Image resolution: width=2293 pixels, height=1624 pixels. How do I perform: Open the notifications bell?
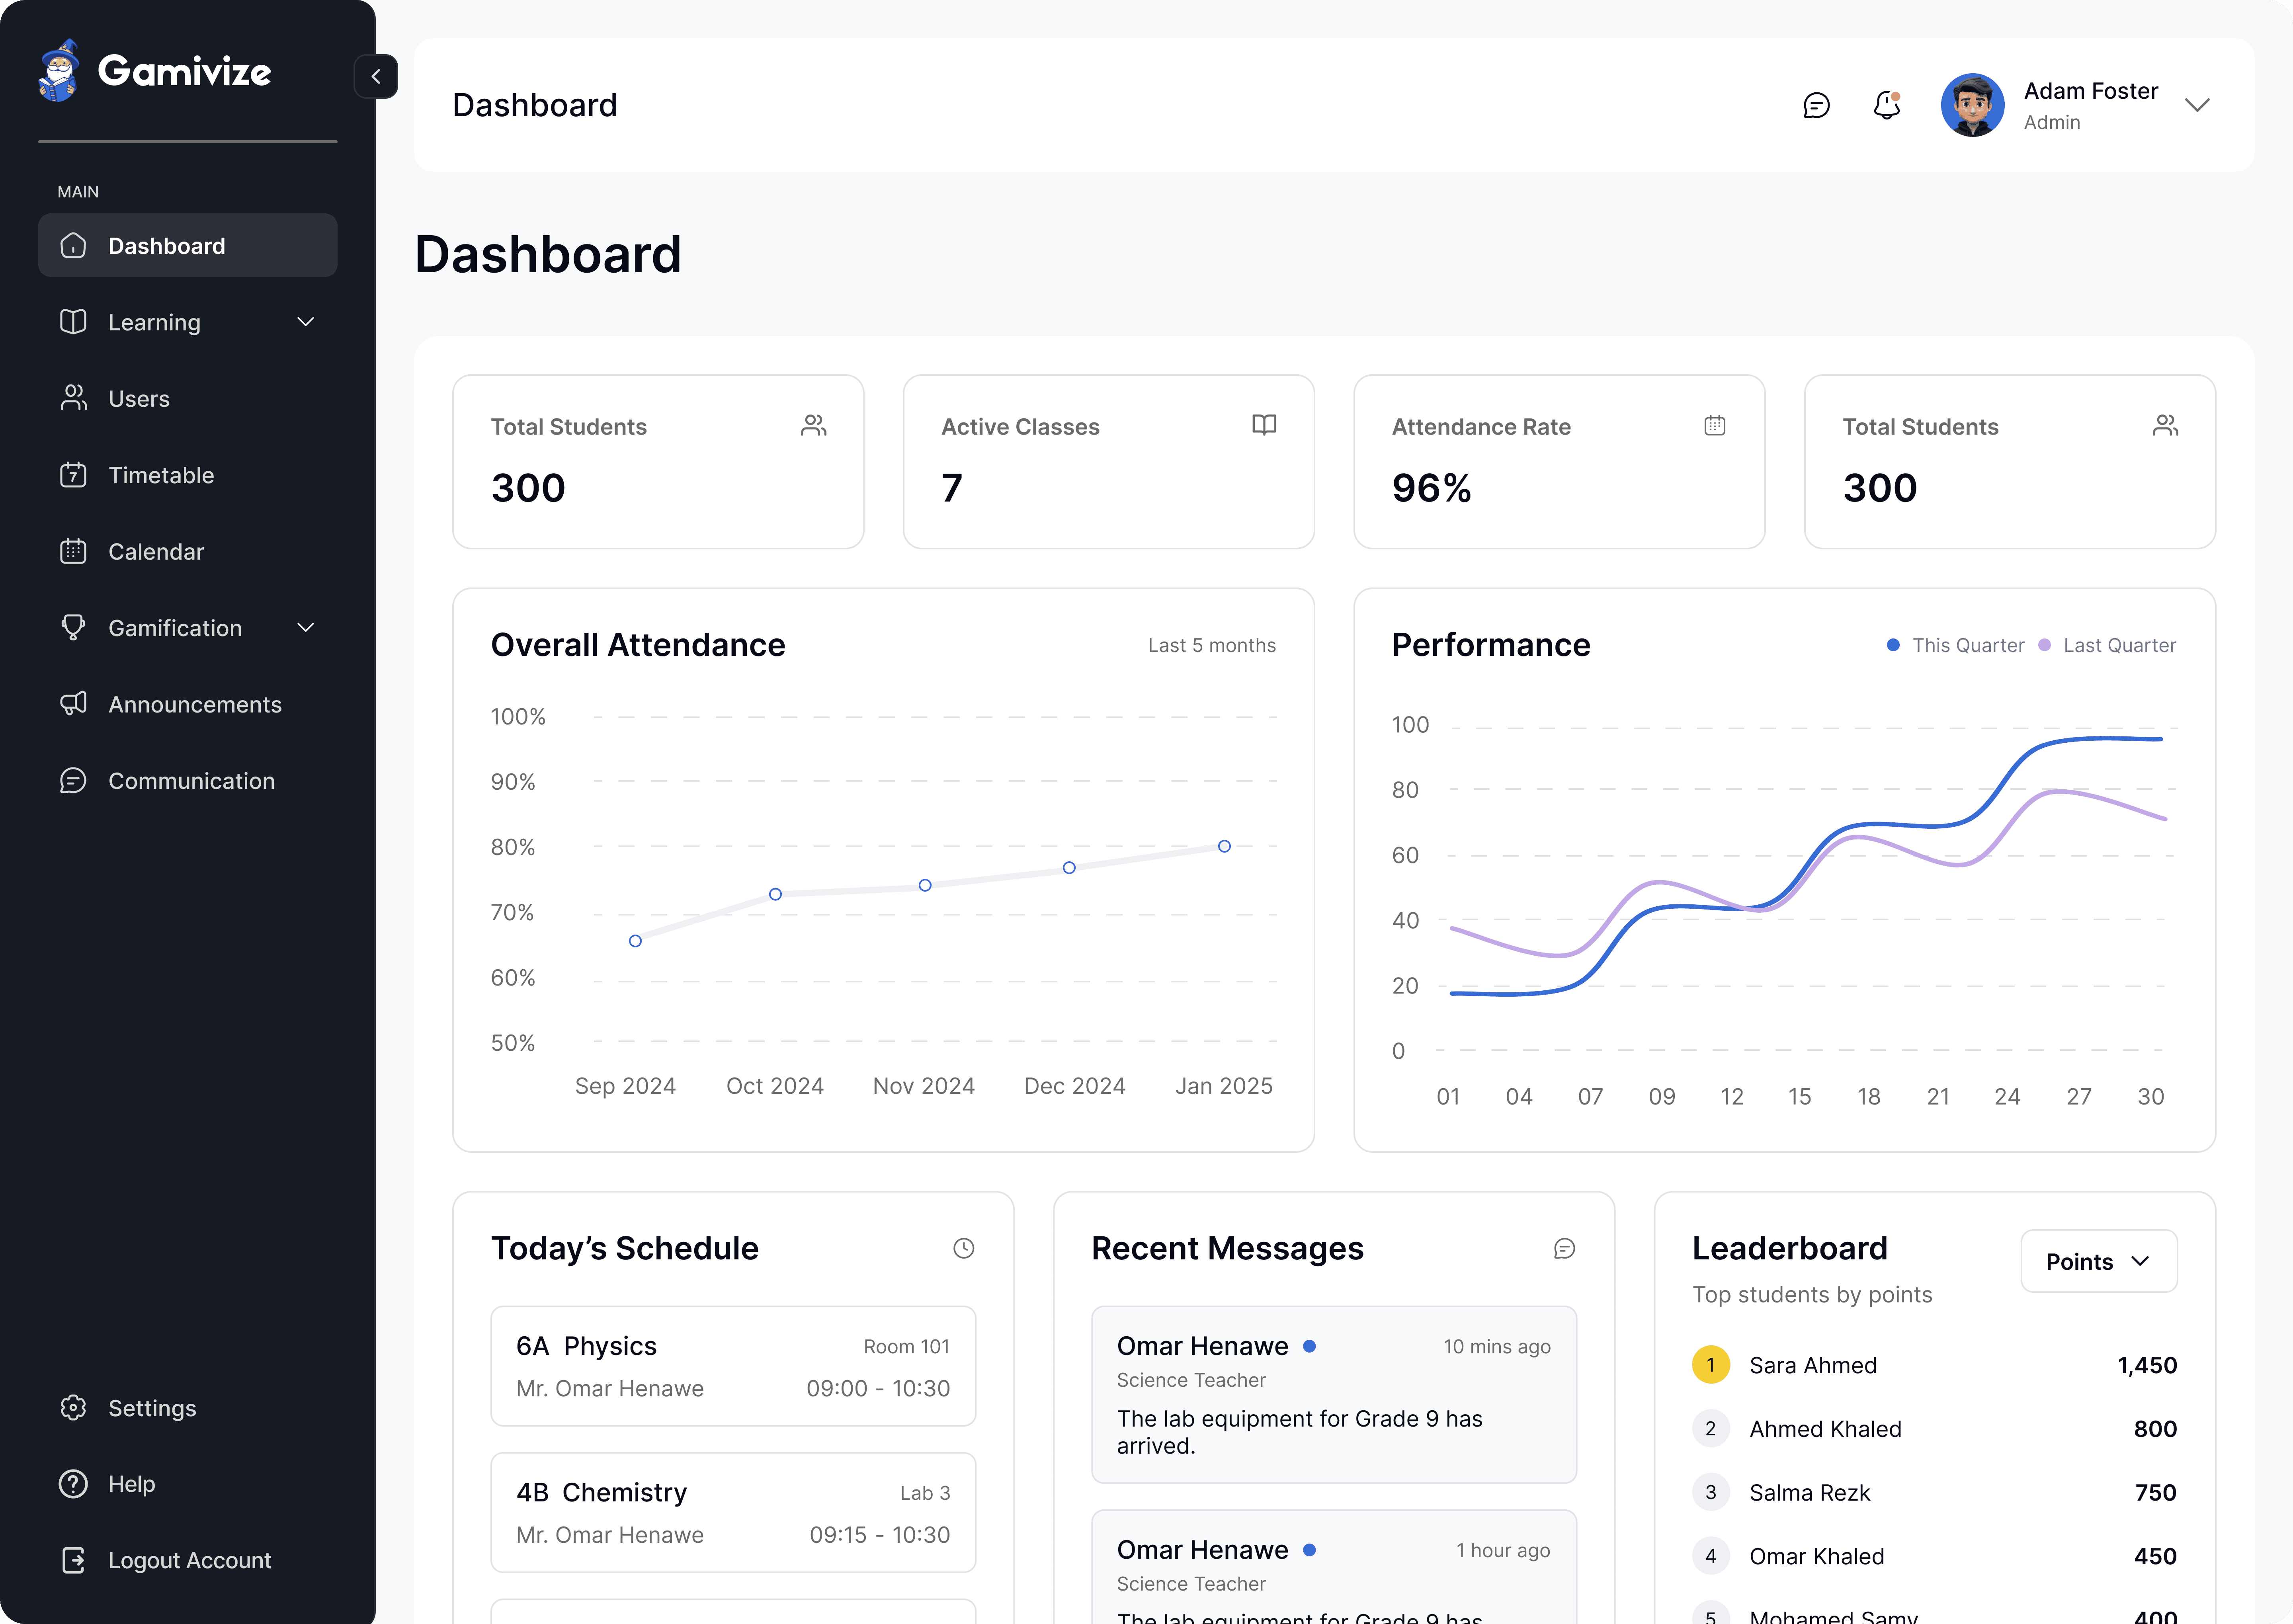[1887, 105]
